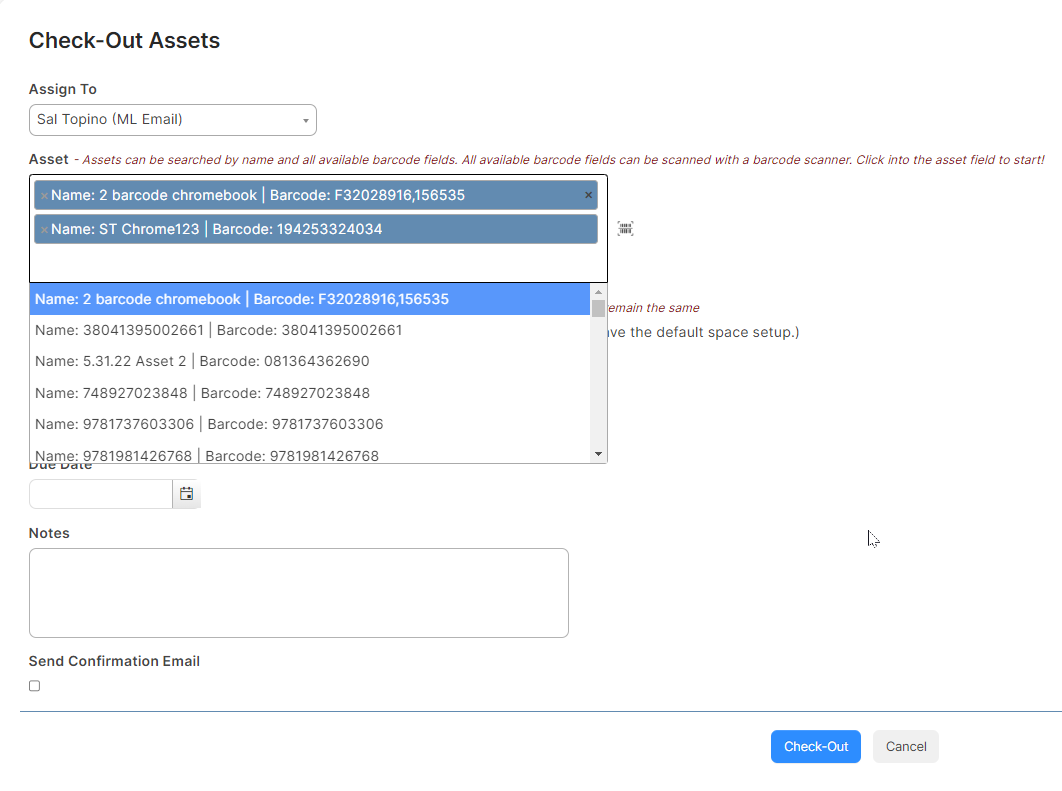The image size is (1062, 791).
Task: Click the up arrow on the asset list scrollbar
Action: (600, 291)
